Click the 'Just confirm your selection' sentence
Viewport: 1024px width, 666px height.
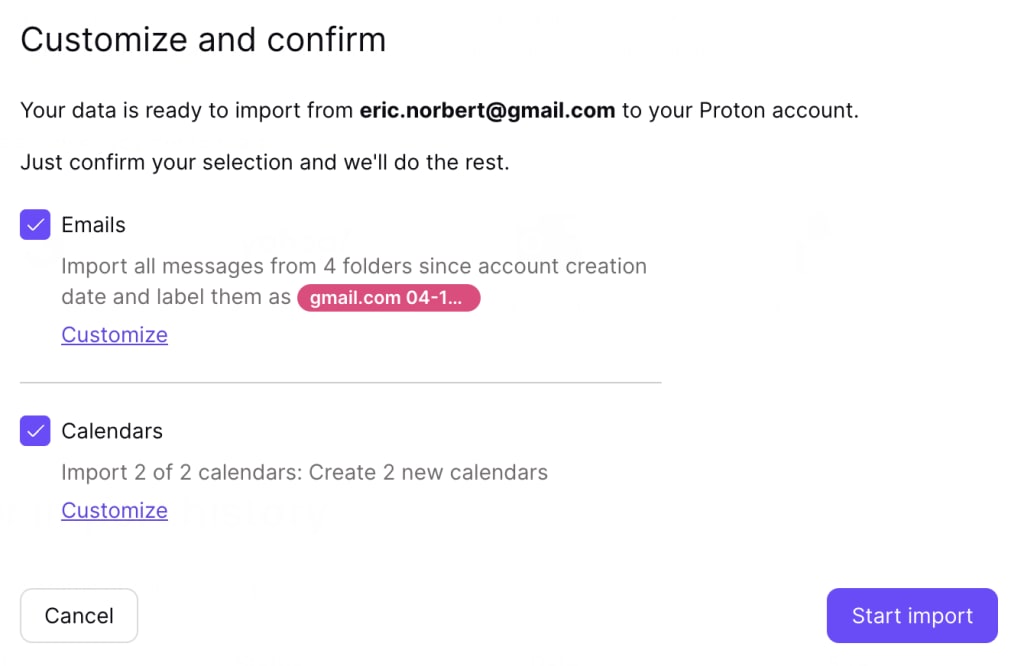[x=265, y=162]
